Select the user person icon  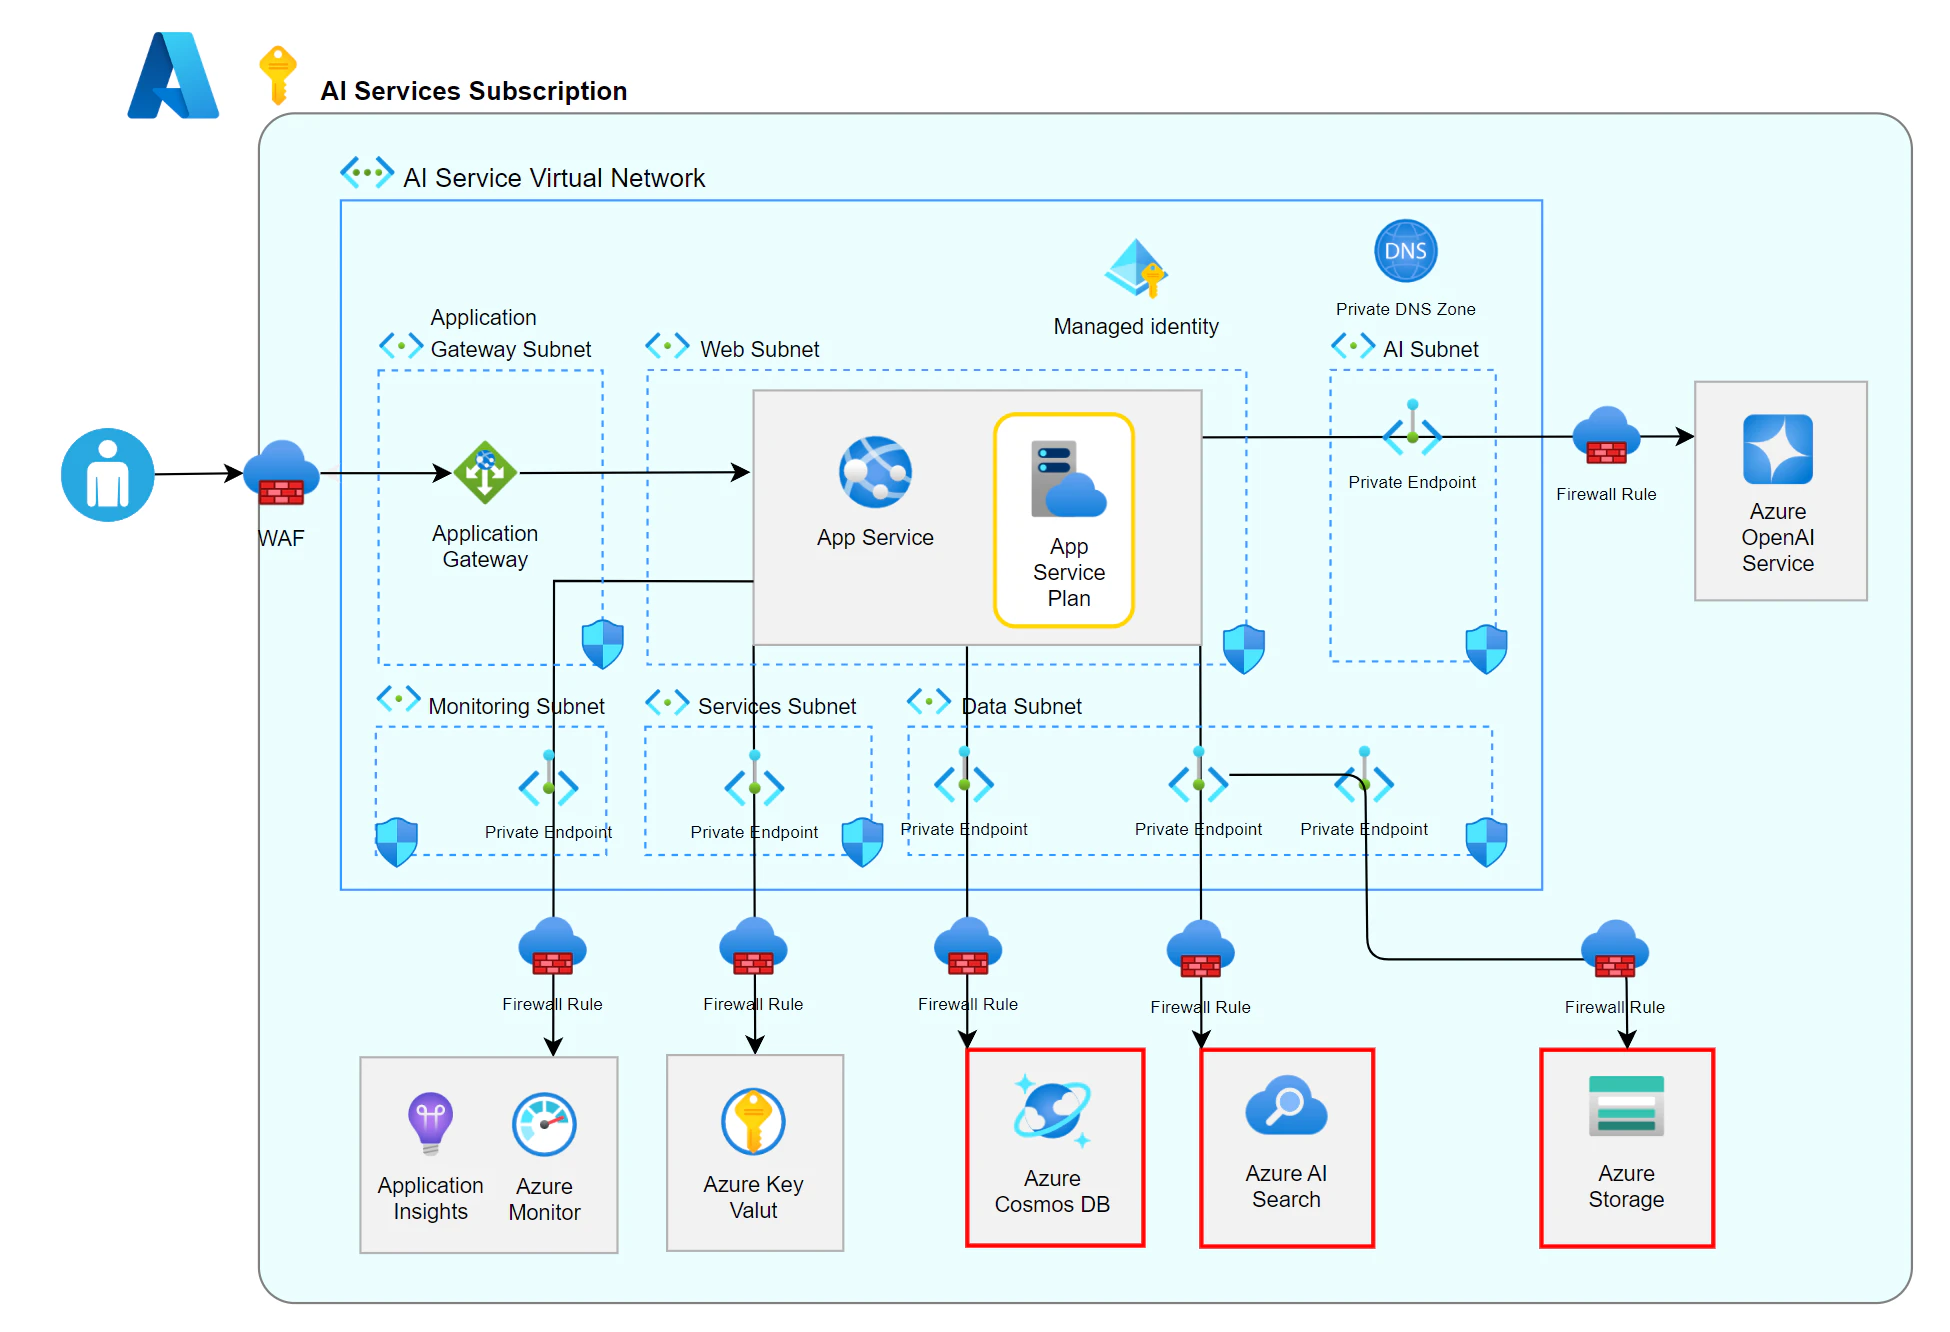click(108, 475)
